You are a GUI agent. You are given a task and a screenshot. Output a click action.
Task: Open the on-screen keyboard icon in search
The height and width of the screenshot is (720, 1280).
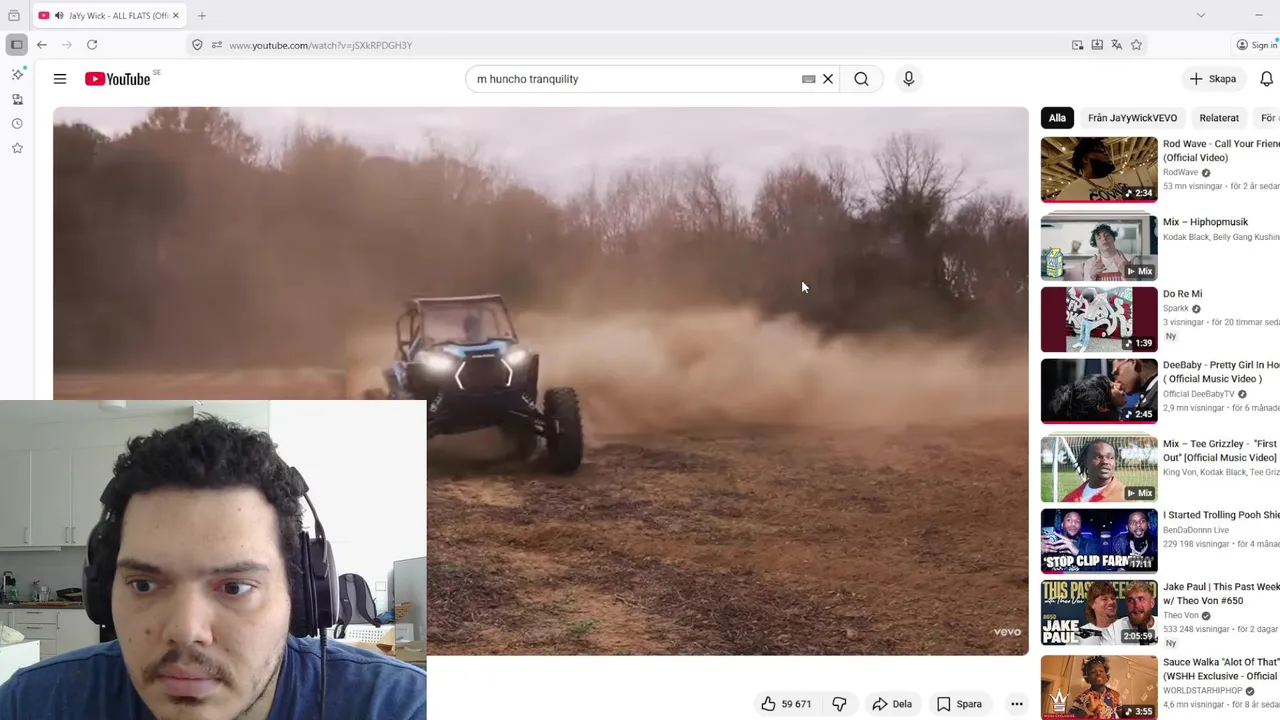click(x=808, y=79)
